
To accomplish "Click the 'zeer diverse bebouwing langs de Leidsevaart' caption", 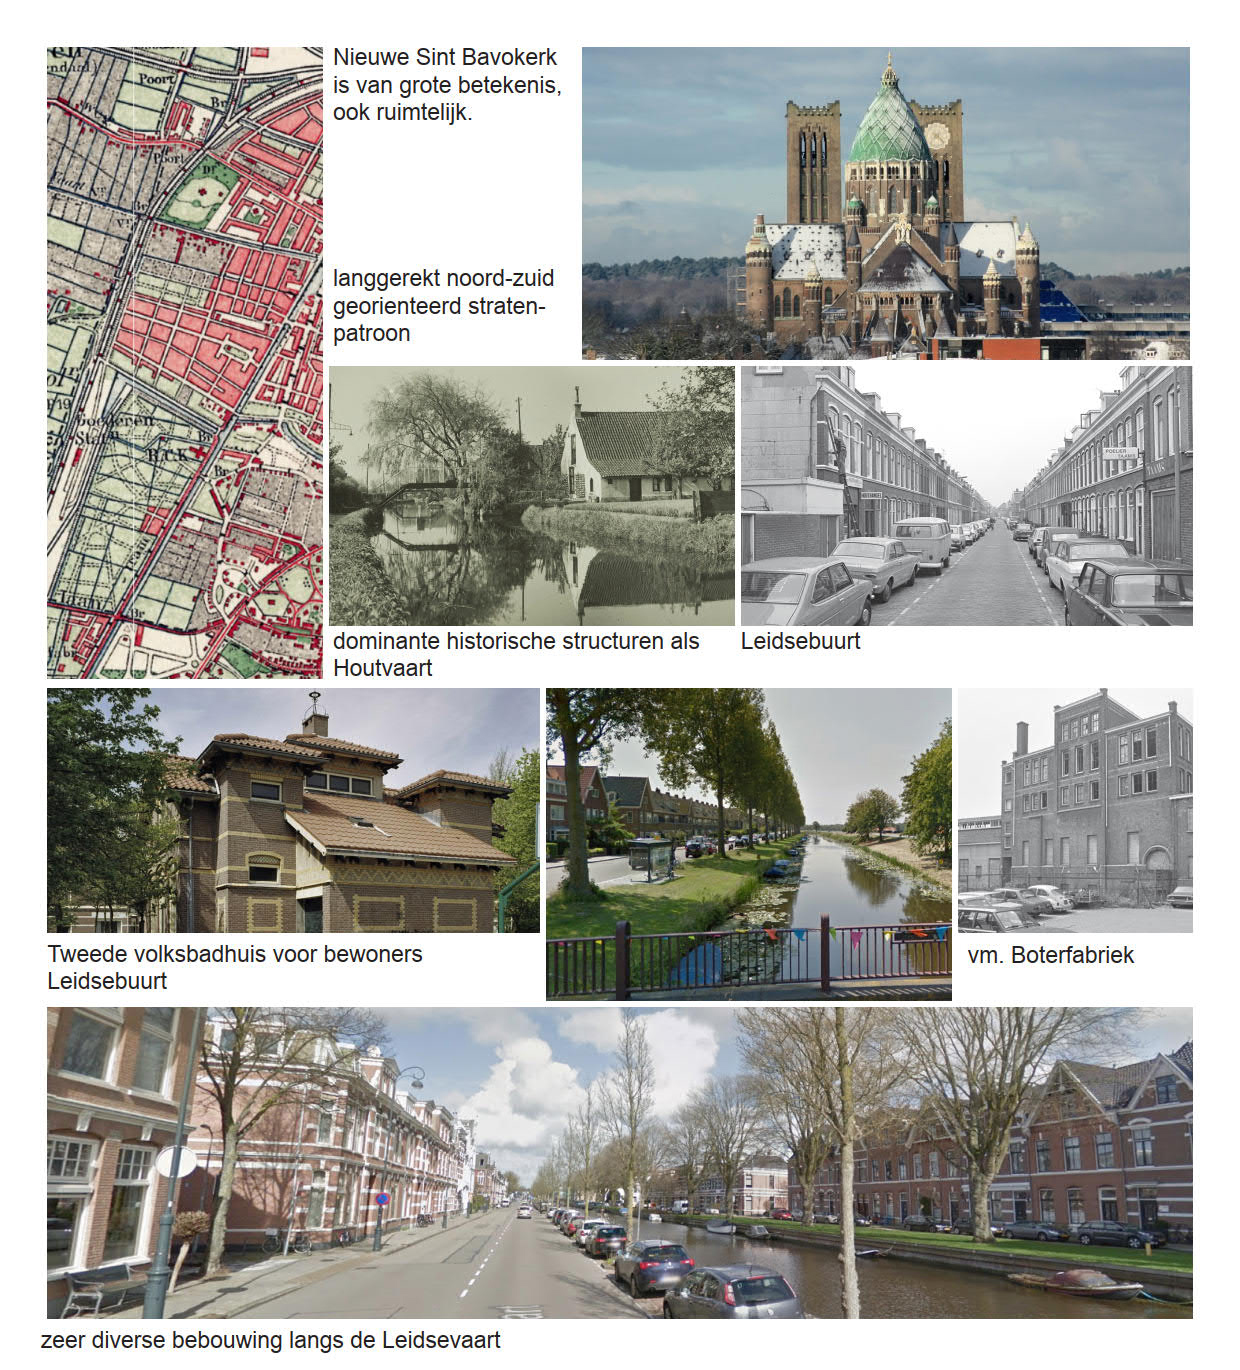I will click(271, 1340).
